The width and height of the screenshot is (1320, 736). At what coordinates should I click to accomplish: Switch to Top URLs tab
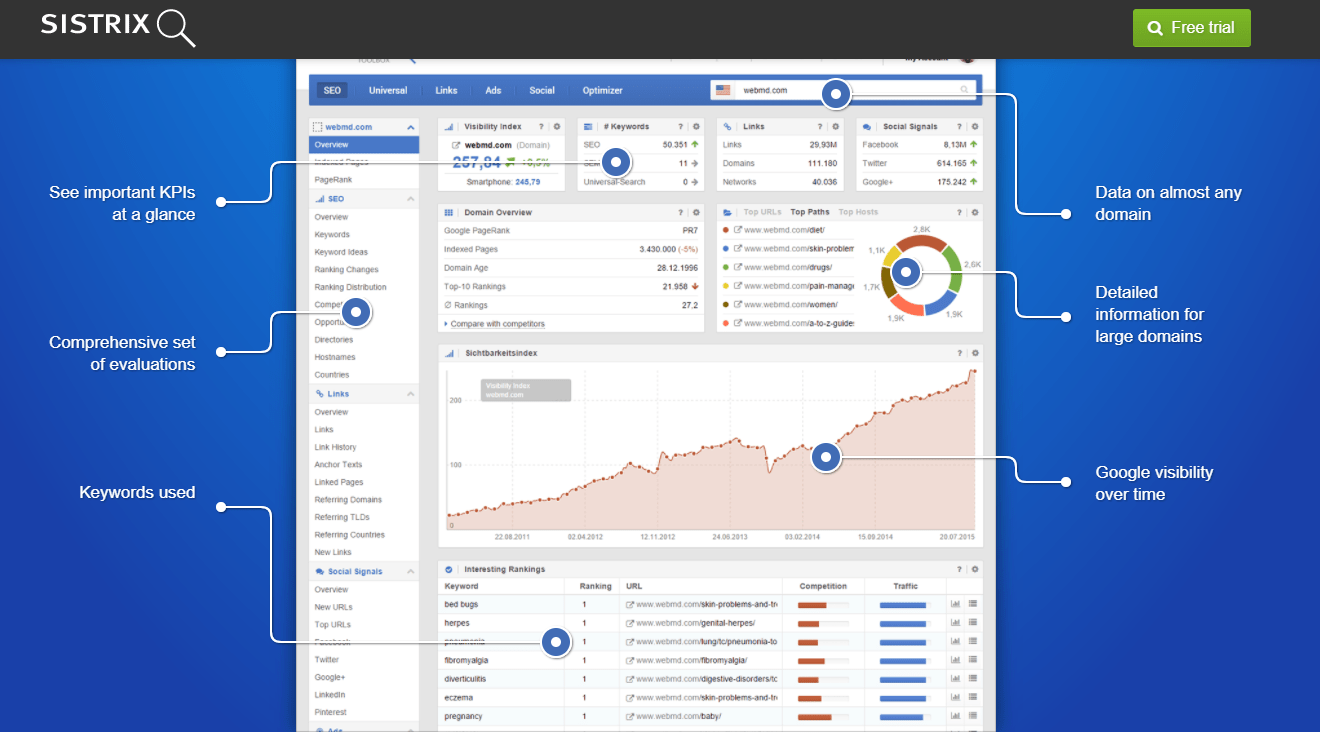(x=763, y=212)
